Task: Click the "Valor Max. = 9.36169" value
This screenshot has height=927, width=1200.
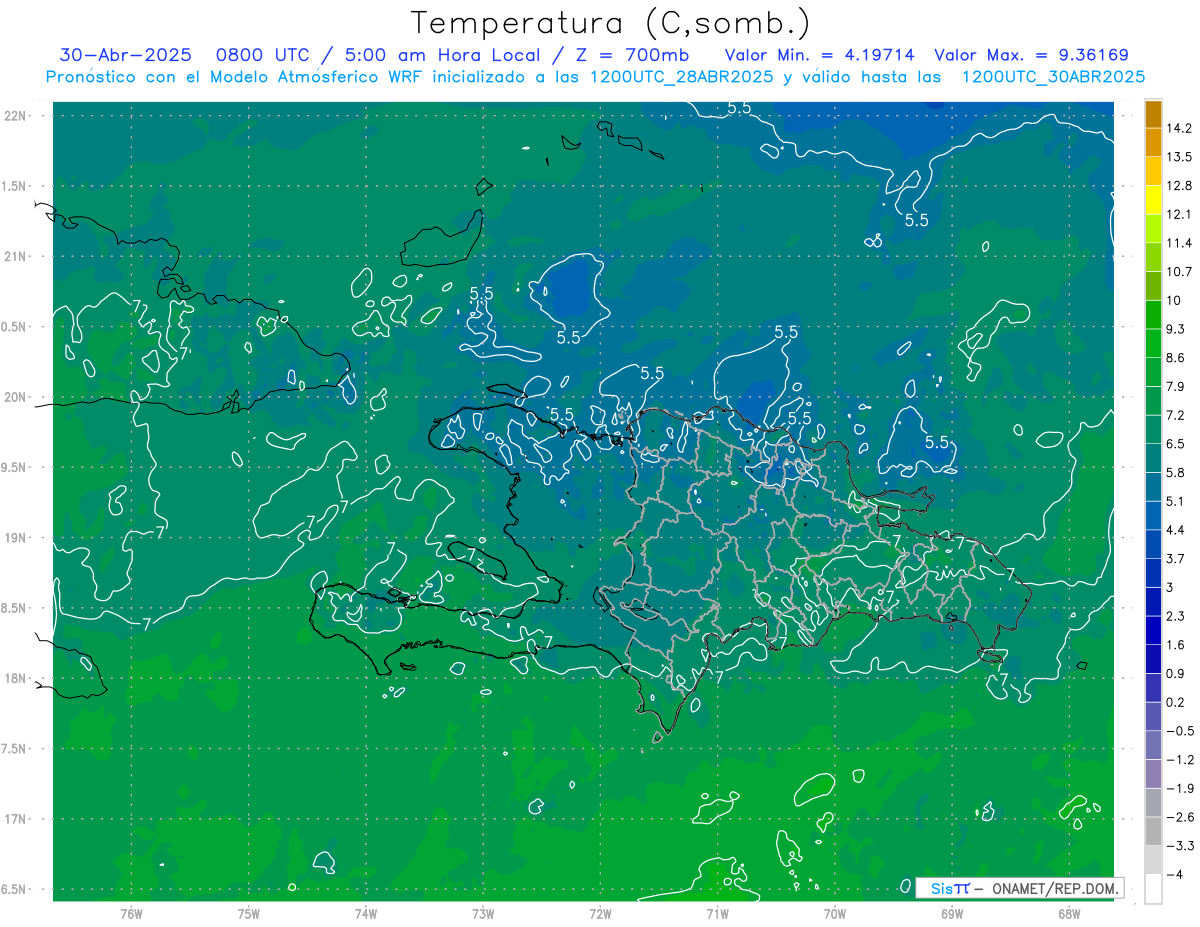Action: (x=1031, y=55)
